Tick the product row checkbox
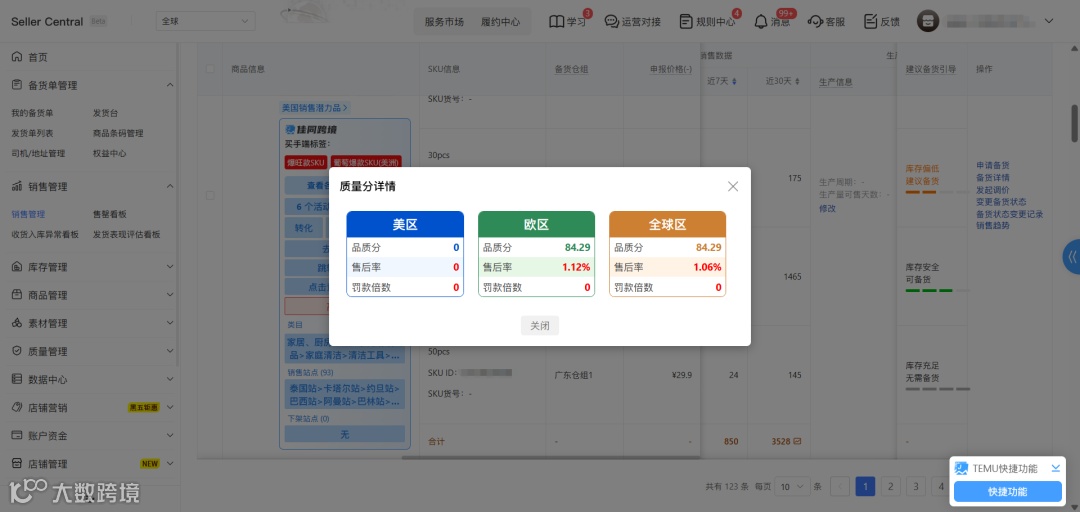The width and height of the screenshot is (1080, 512). pos(210,196)
